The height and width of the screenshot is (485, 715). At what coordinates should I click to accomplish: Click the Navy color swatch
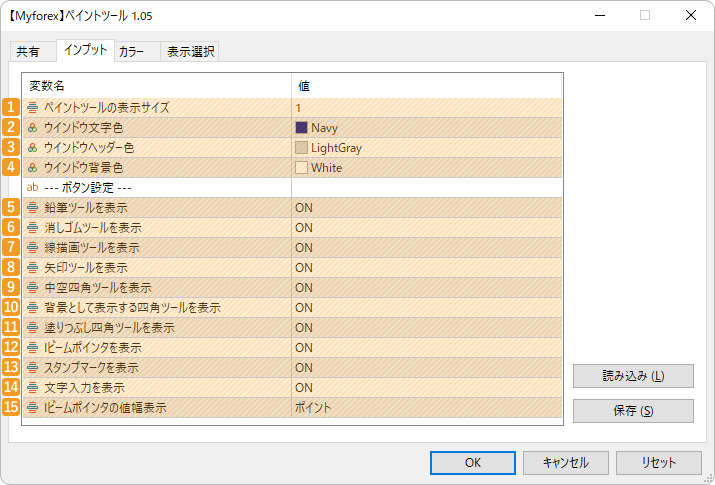point(301,128)
